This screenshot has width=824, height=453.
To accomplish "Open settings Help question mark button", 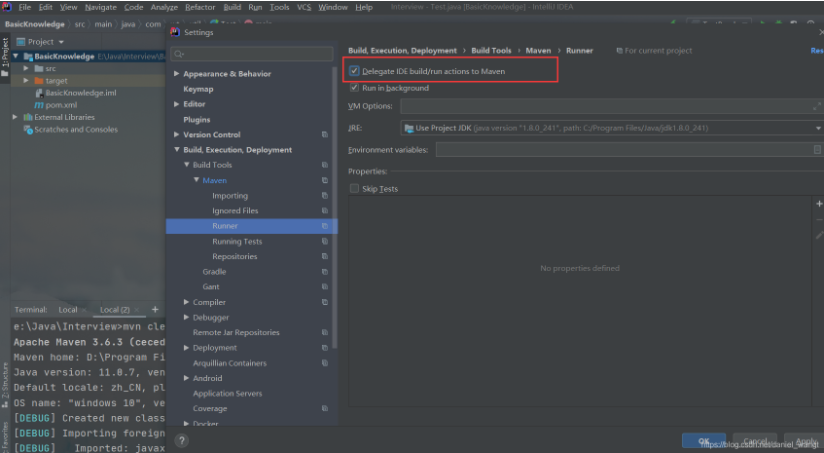I will (181, 440).
